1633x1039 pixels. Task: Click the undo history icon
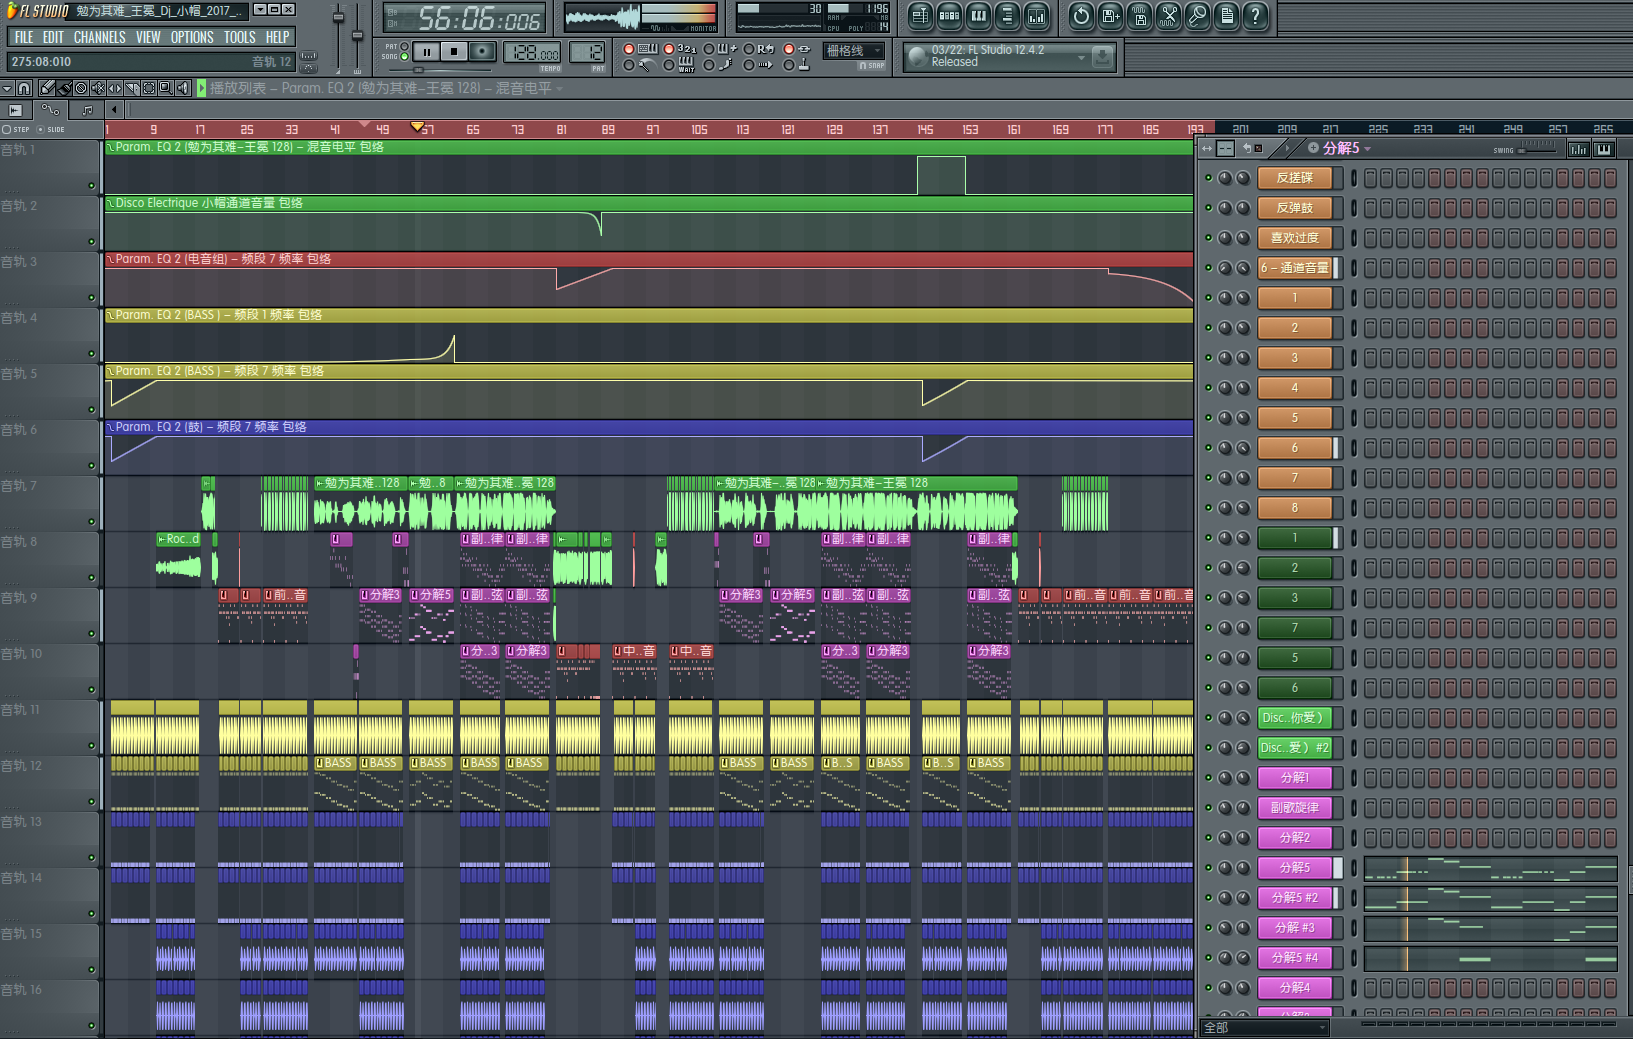1081,16
